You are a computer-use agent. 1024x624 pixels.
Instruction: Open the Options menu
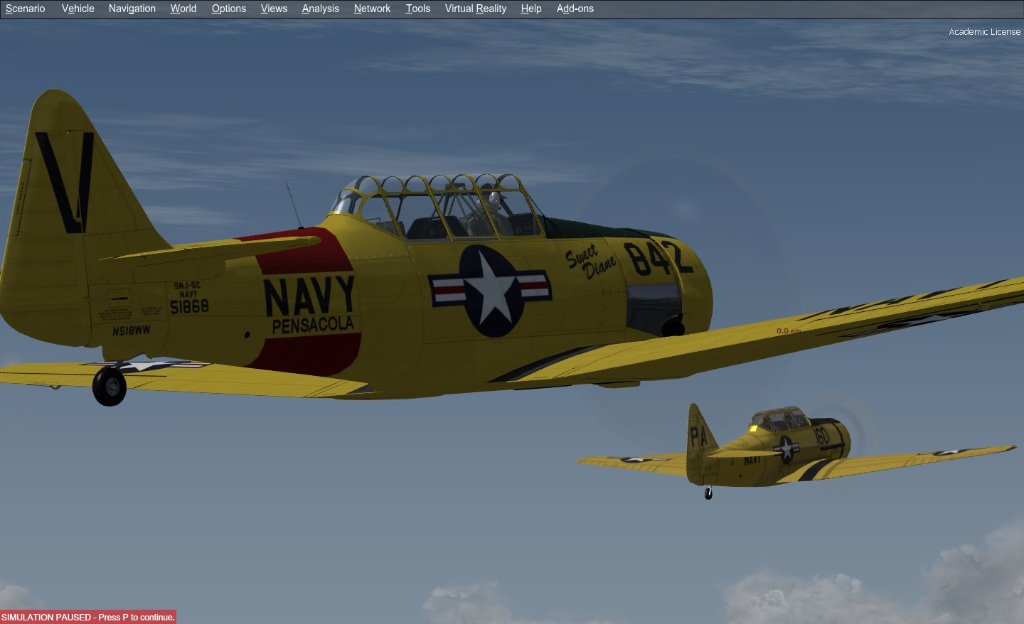[x=229, y=8]
